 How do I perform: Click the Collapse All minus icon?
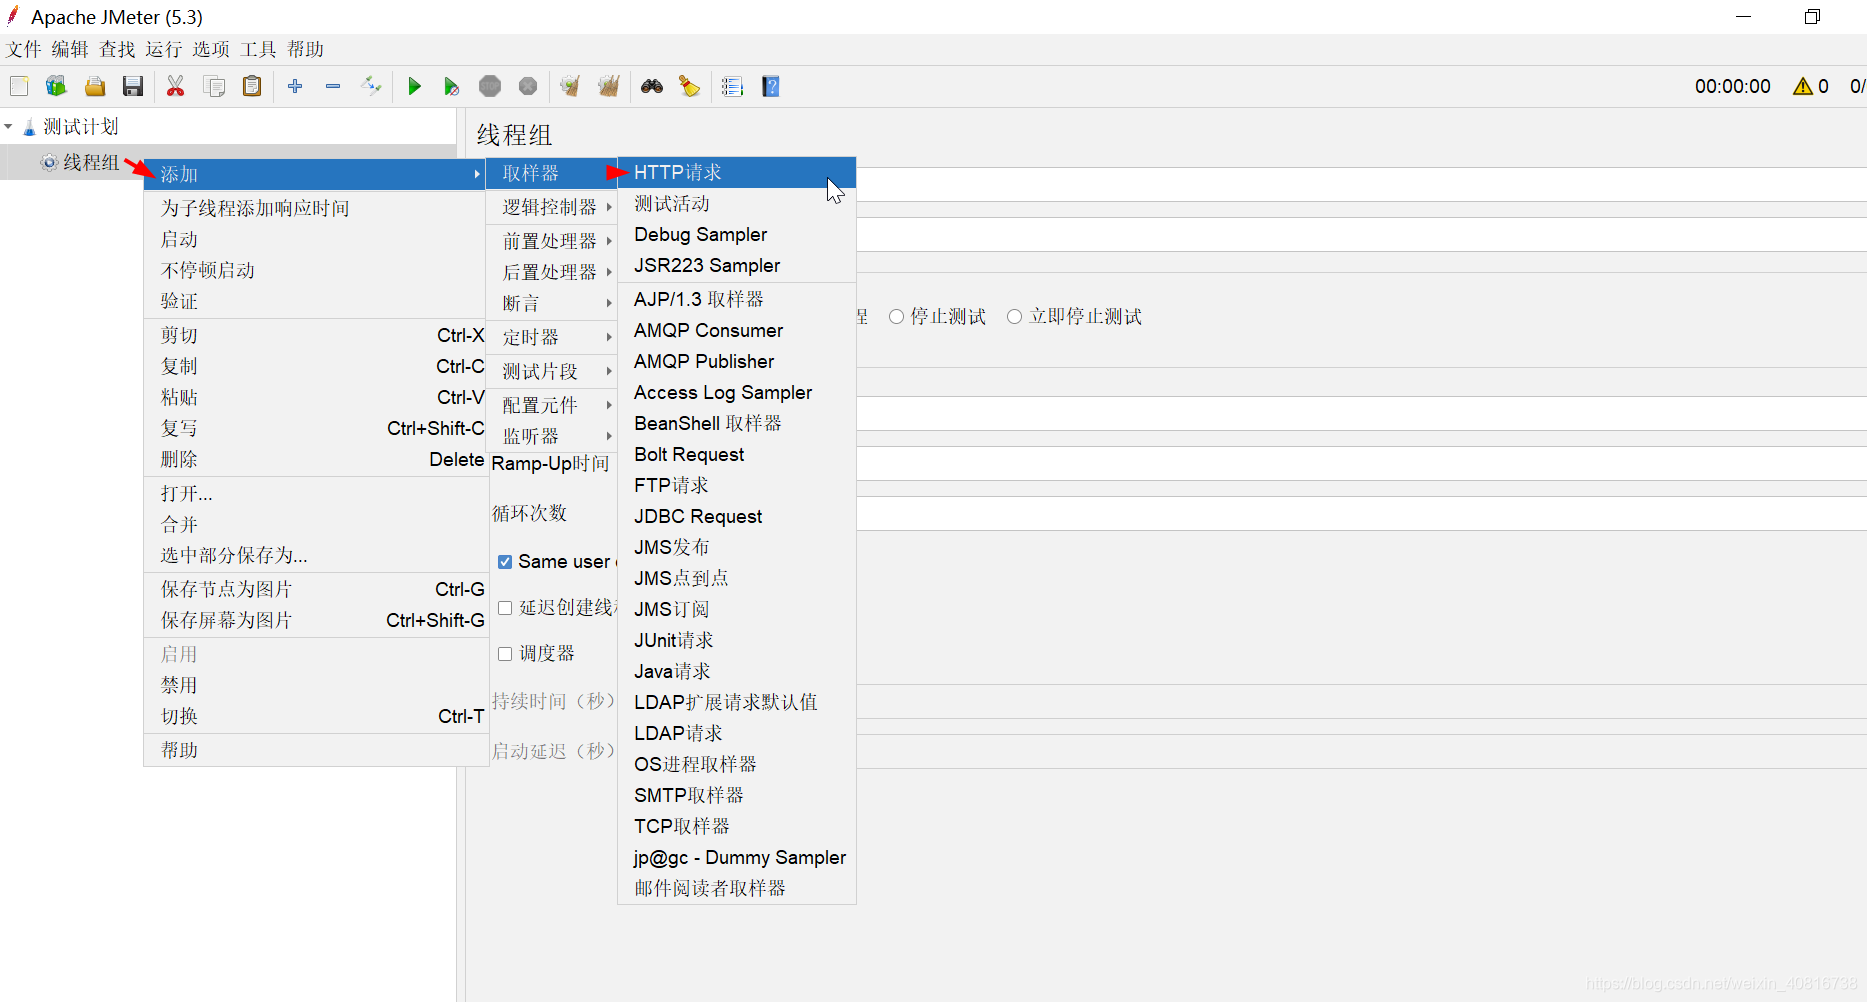click(x=333, y=86)
